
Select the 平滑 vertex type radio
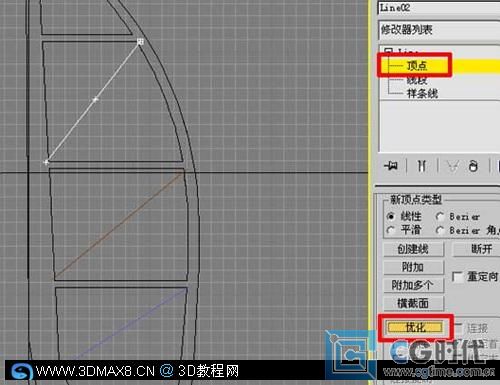[391, 230]
